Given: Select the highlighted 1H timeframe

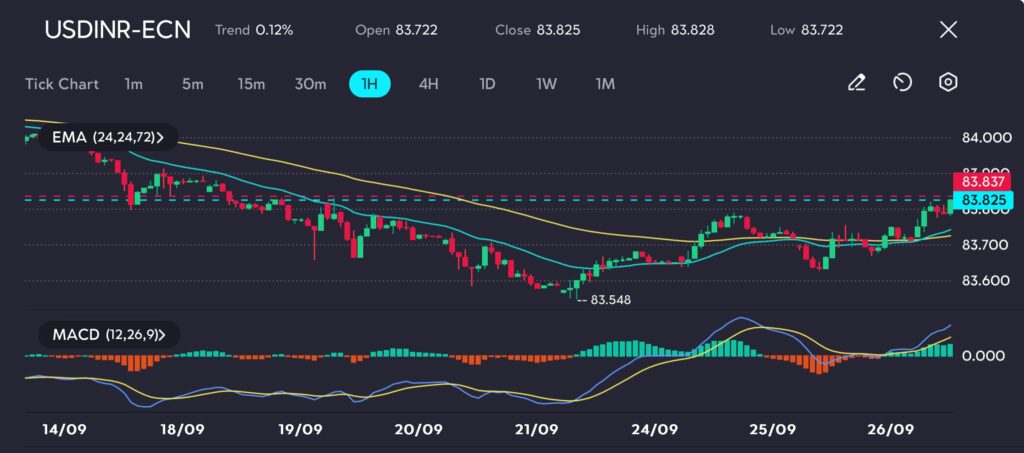Looking at the screenshot, I should [x=369, y=84].
